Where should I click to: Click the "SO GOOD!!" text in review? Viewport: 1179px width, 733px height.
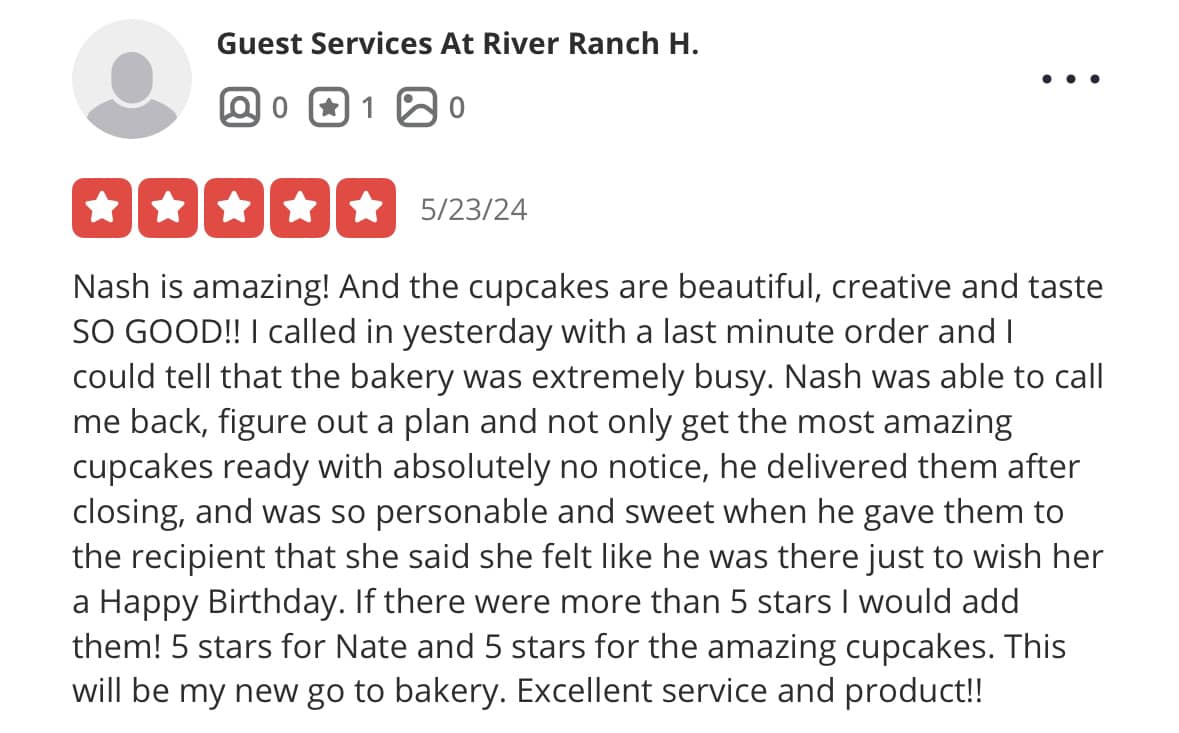(157, 332)
